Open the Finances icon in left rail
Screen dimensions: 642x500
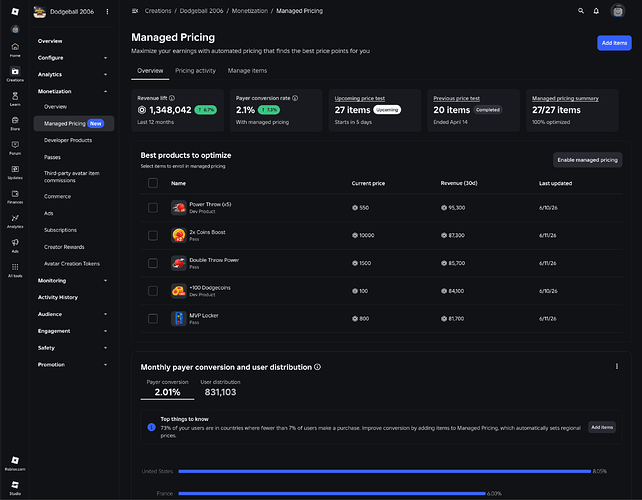[x=15, y=197]
